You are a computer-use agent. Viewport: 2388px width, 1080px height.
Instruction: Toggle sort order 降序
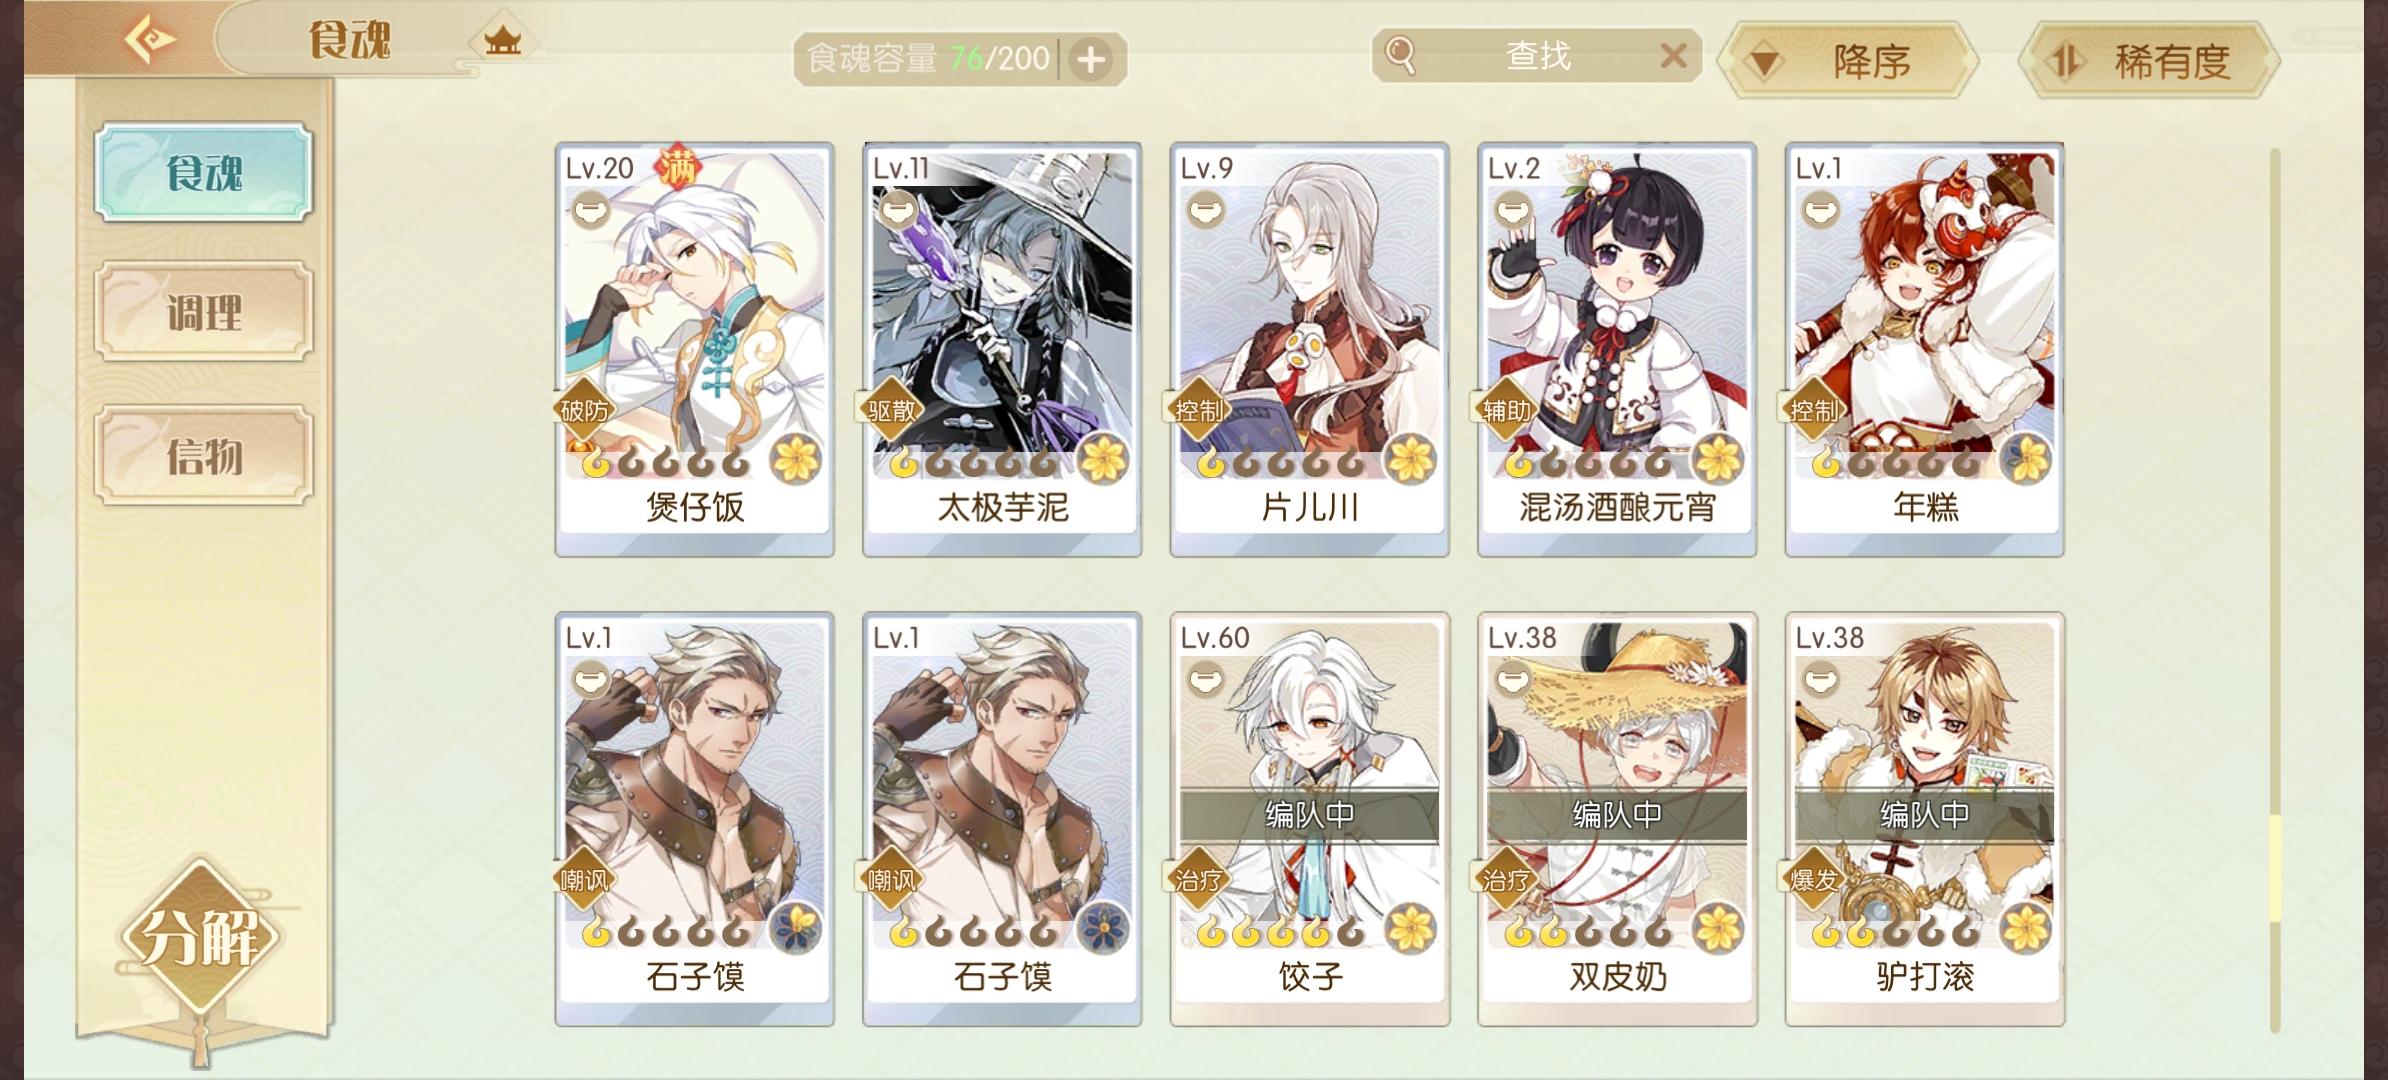[1848, 61]
